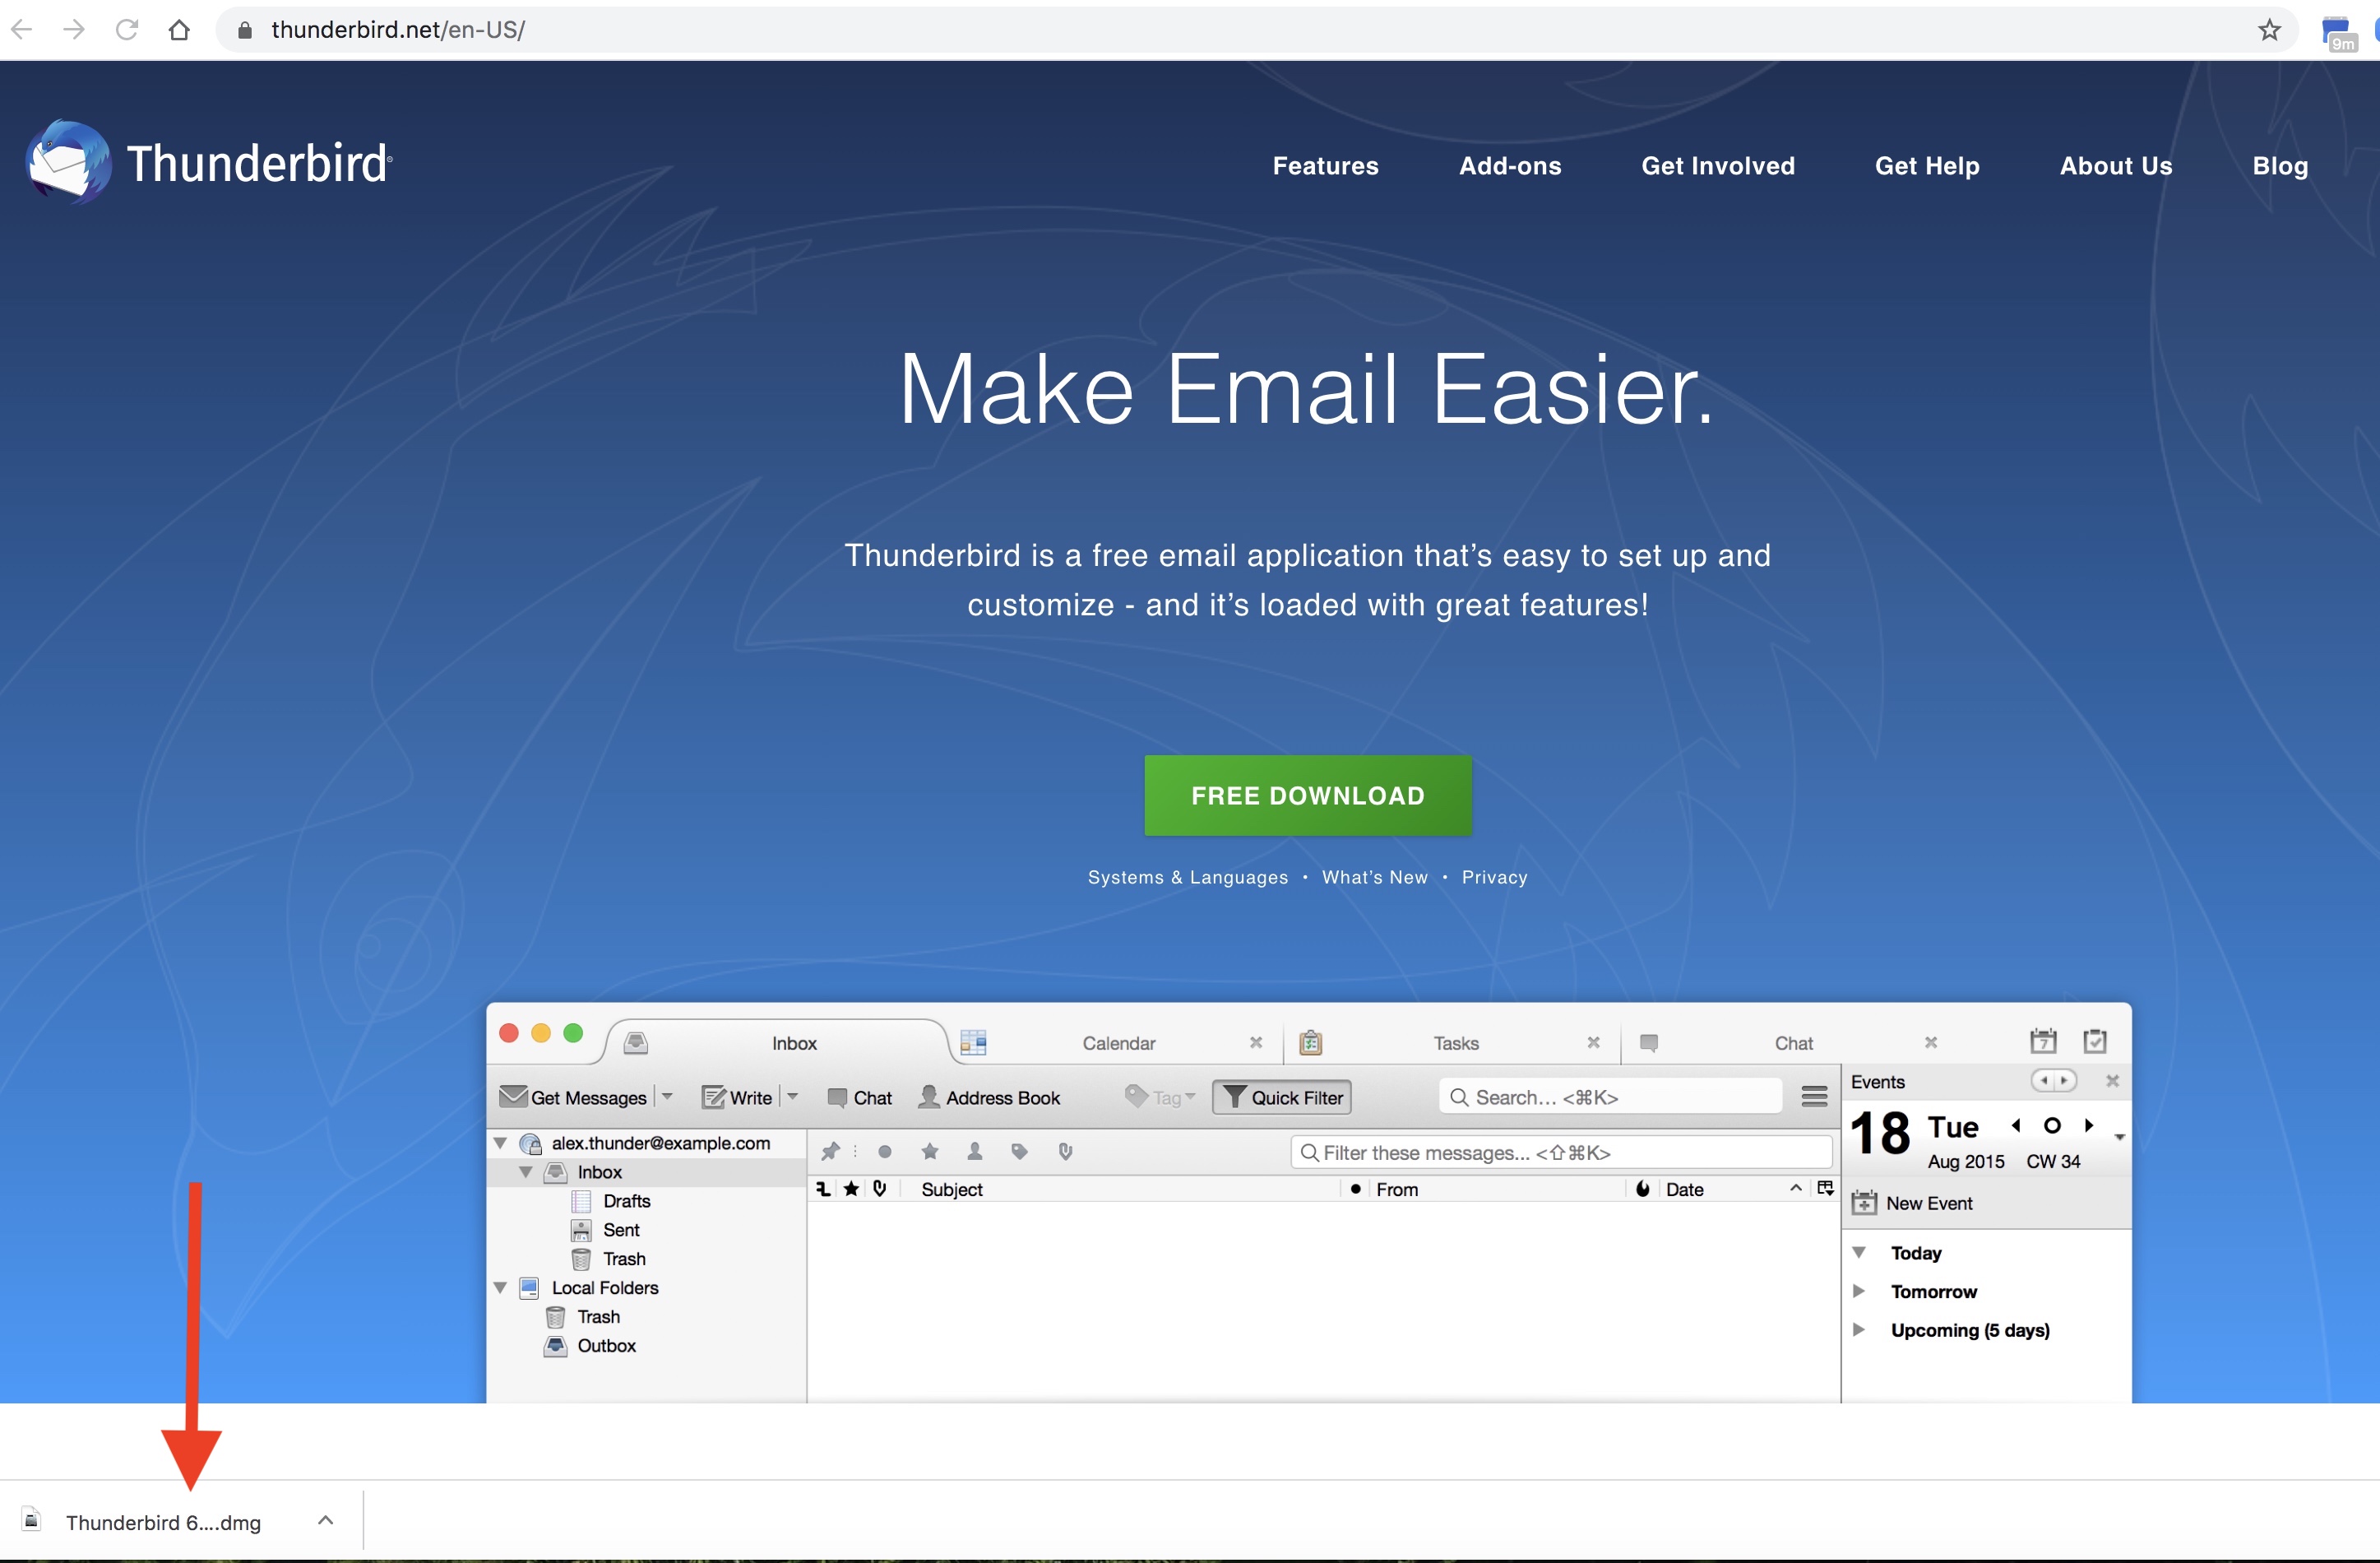Click the New Event button

(1912, 1202)
